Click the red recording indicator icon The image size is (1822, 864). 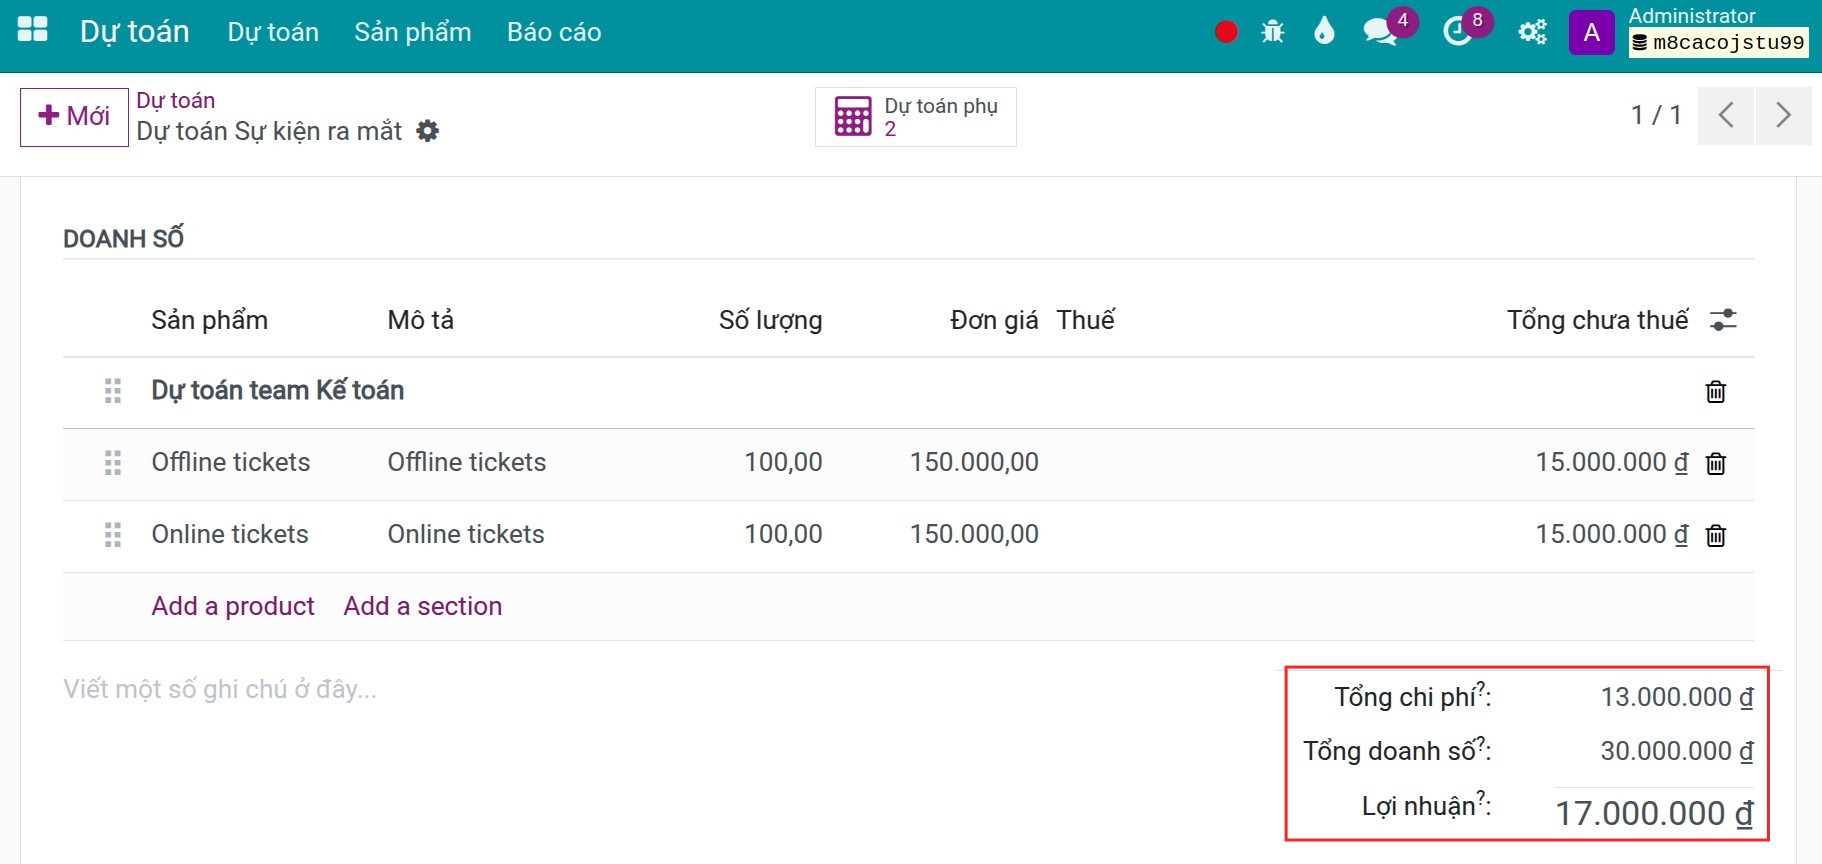click(x=1226, y=32)
